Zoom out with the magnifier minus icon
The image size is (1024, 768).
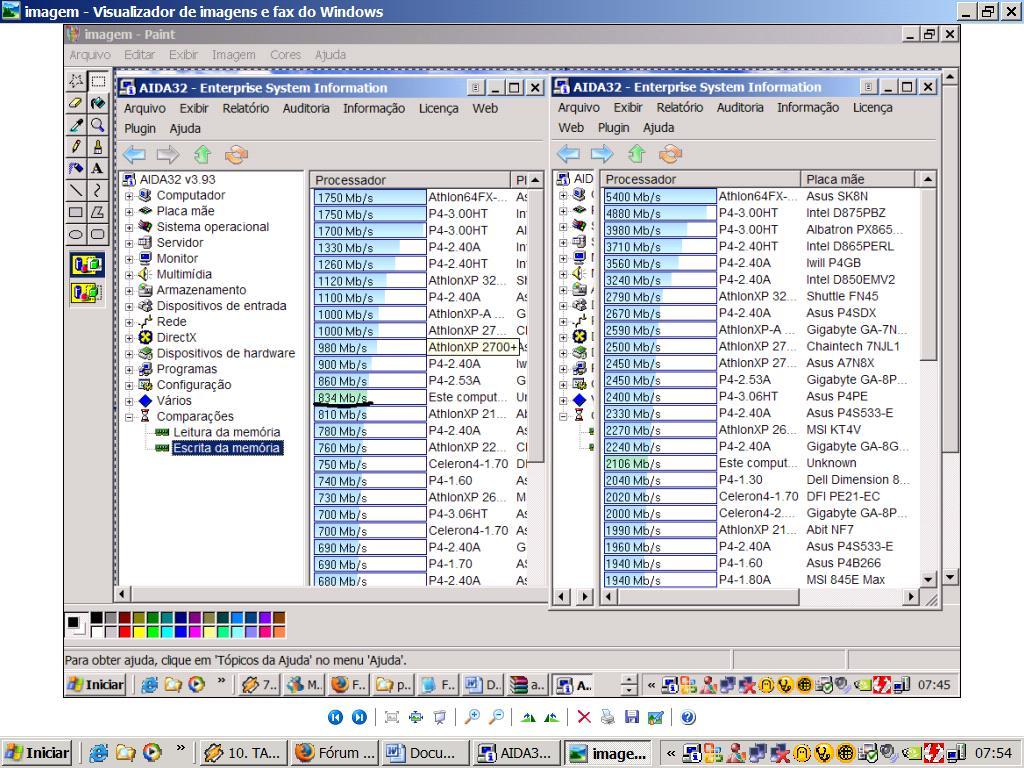[x=496, y=717]
